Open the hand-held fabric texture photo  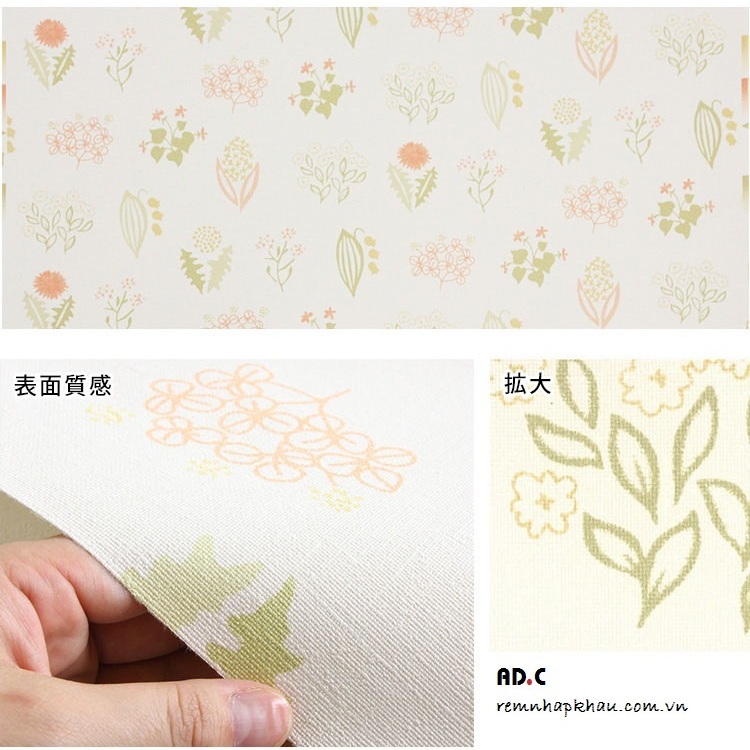tap(236, 553)
